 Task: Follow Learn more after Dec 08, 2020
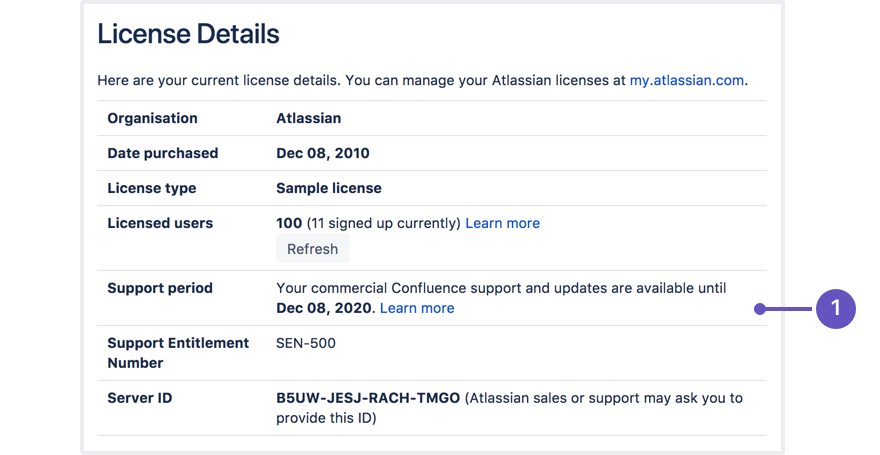click(417, 308)
